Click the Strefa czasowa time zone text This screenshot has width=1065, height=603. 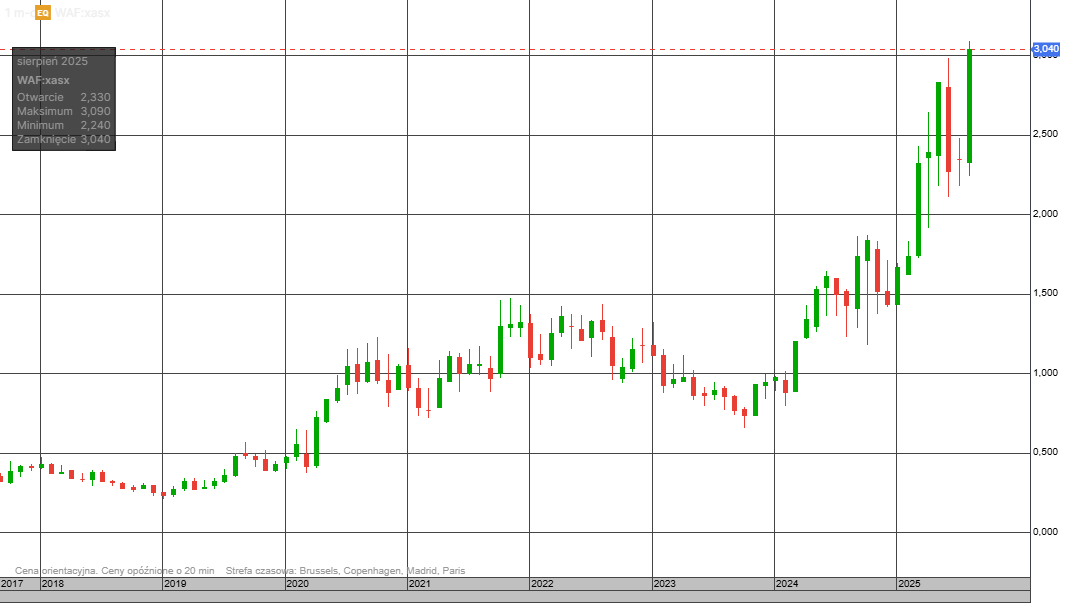pos(346,570)
